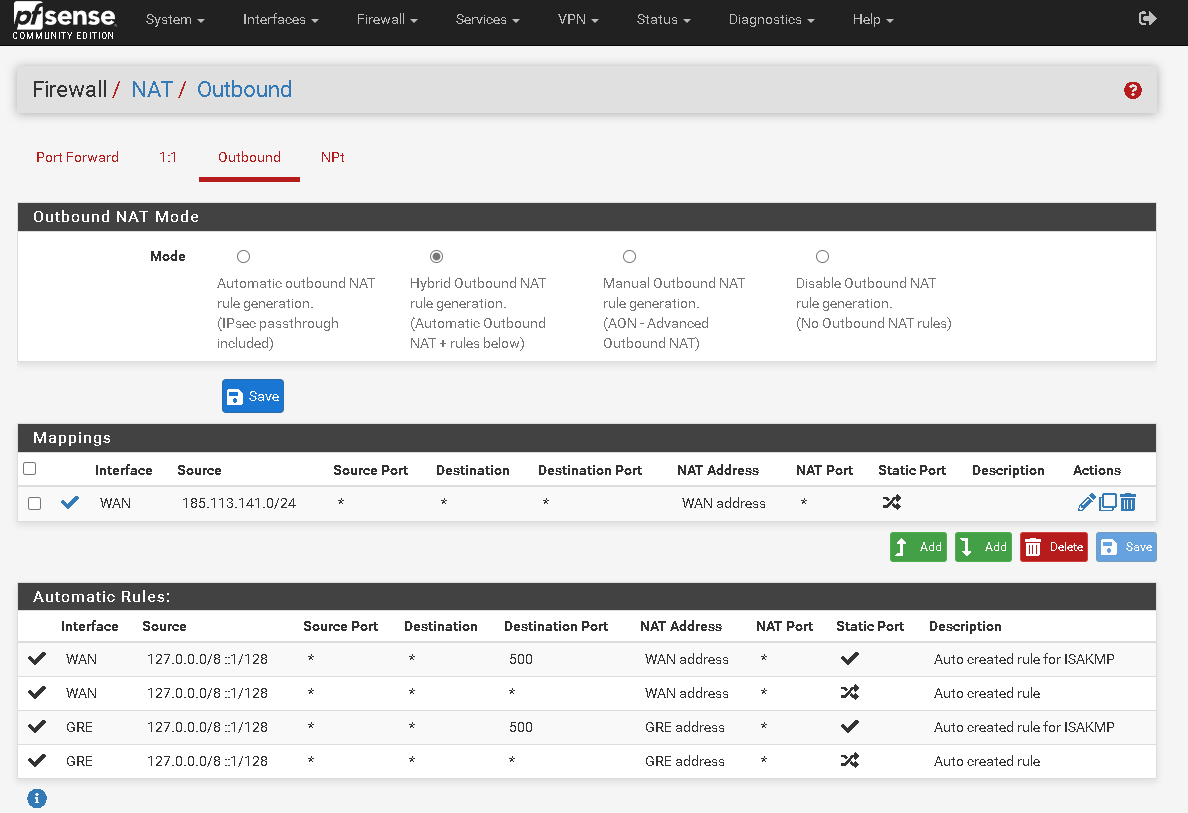Add a mapping to the end of the list
This screenshot has width=1188, height=813.
point(983,547)
